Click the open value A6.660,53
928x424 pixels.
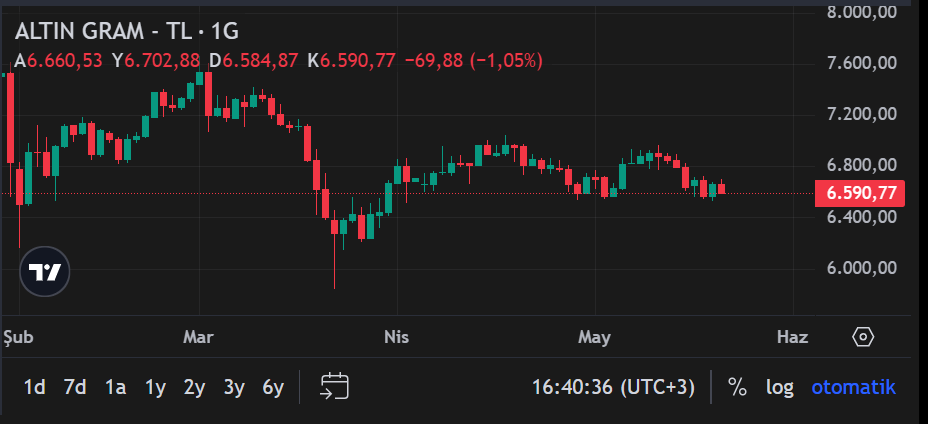click(x=59, y=60)
